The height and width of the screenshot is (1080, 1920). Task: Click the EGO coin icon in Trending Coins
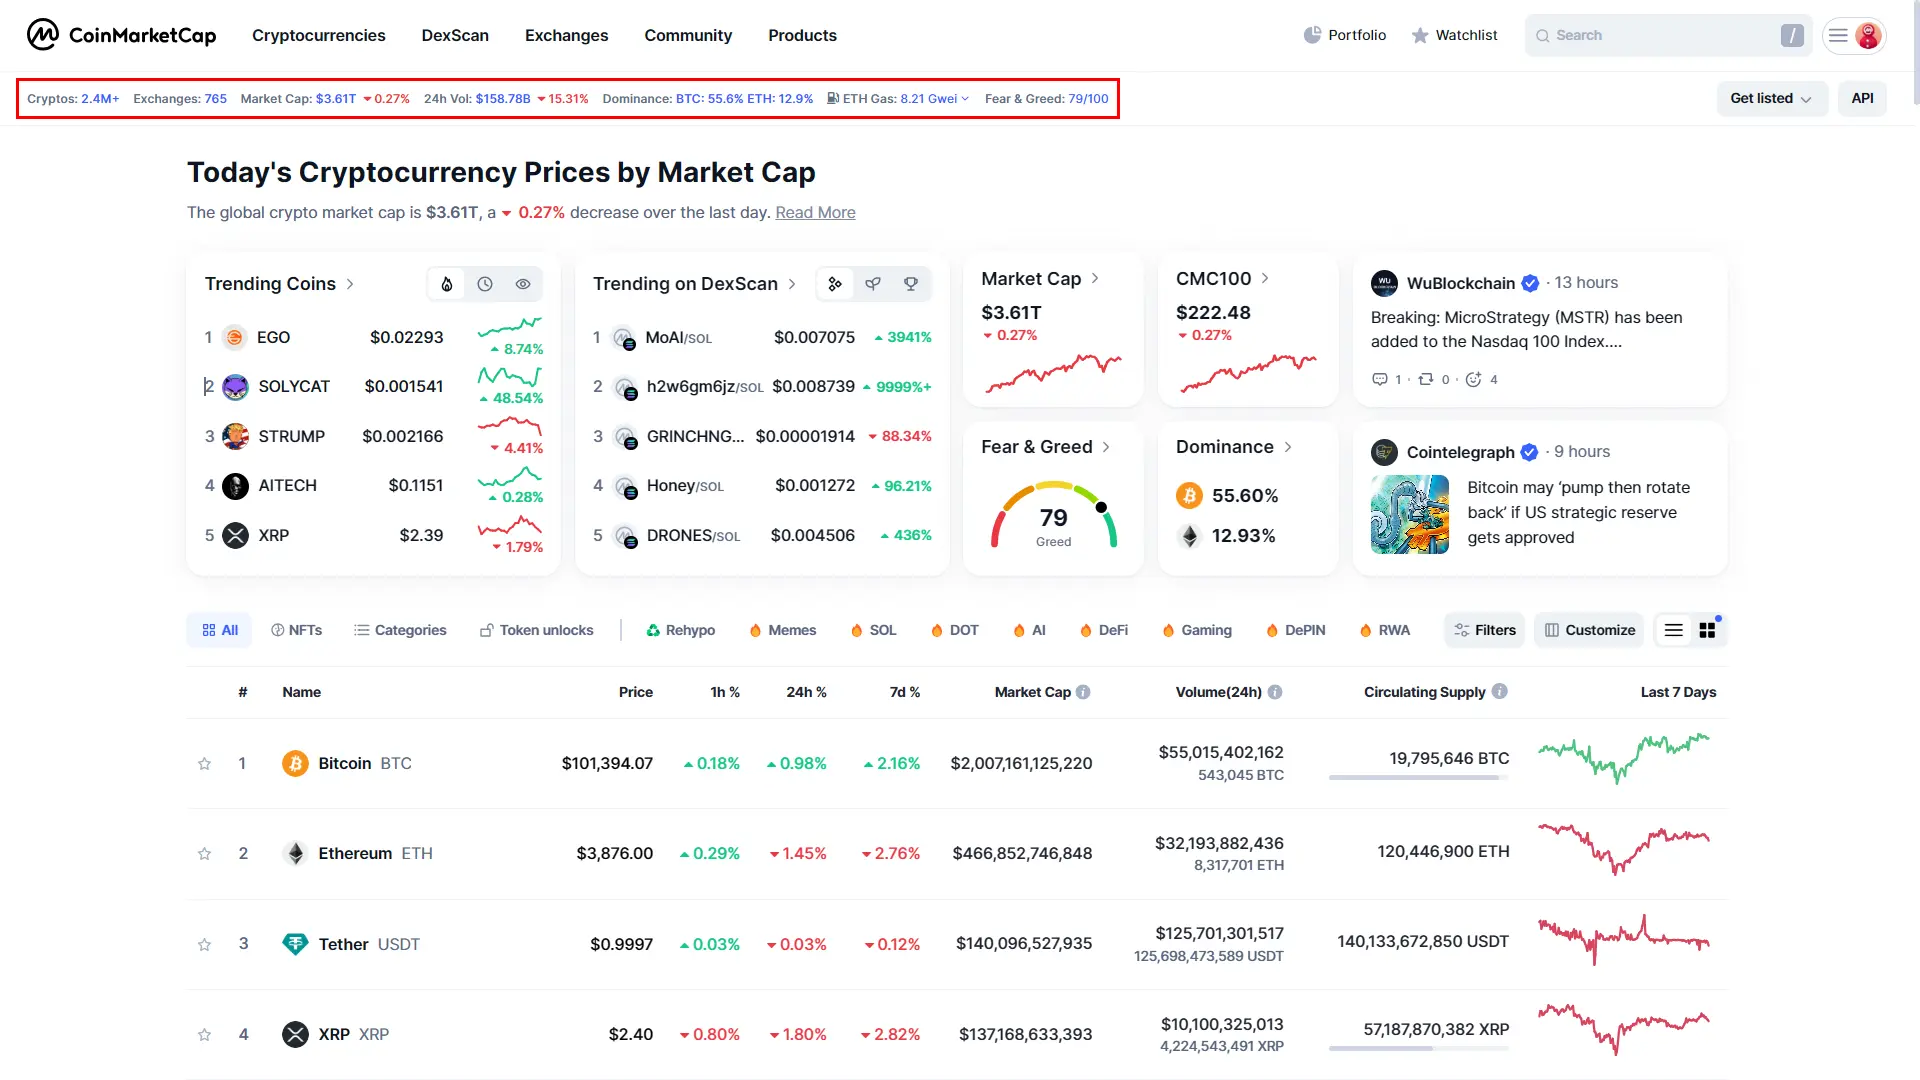click(234, 338)
